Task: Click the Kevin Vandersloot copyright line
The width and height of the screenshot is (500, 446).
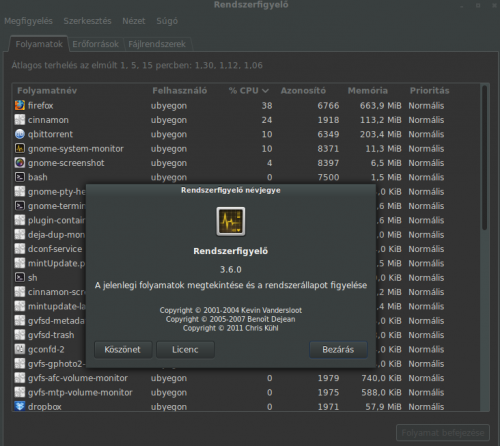Action: 231,310
